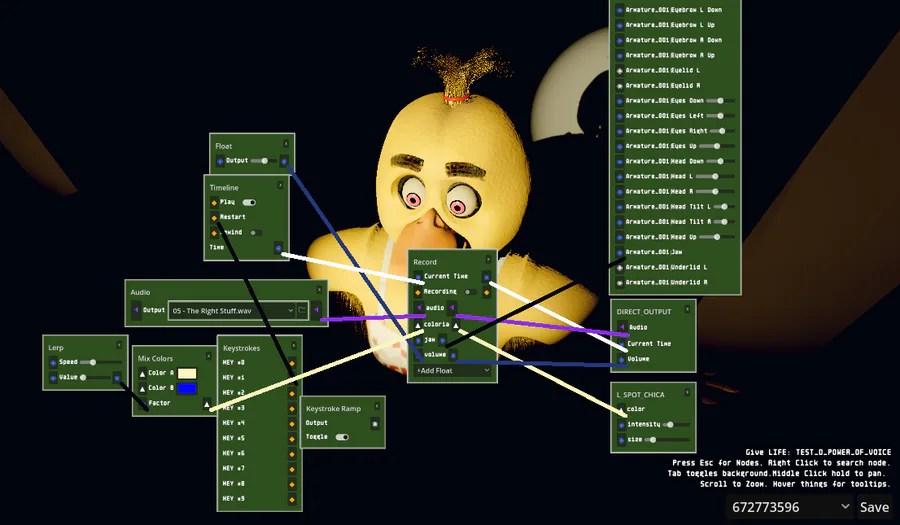
Task: Click the L_SPOT_CHICA intensity input port
Action: pos(621,425)
